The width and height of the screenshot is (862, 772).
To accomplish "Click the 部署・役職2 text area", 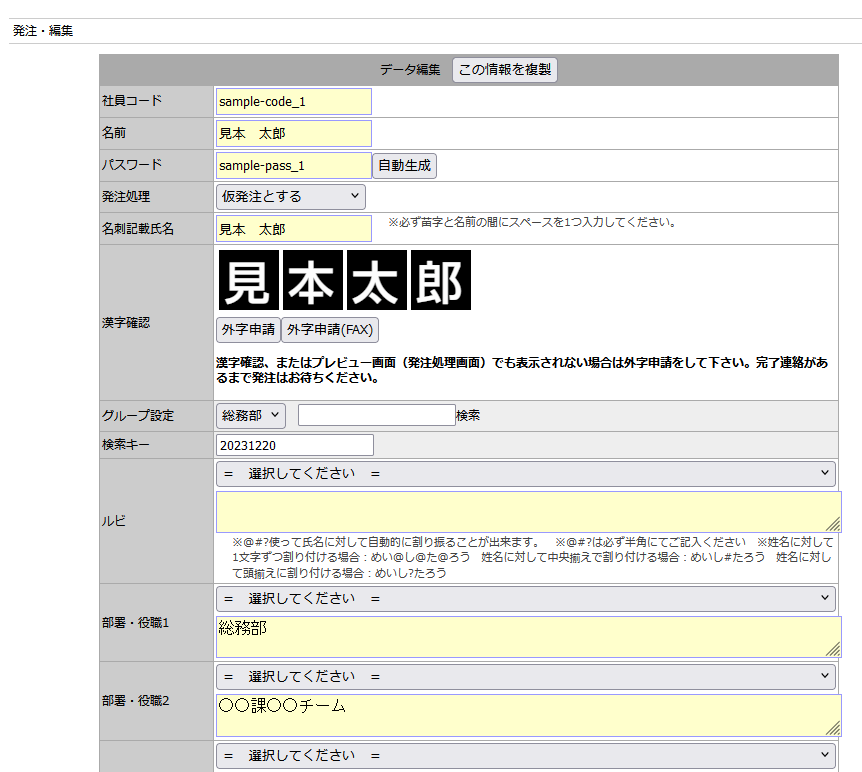I will coord(527,715).
